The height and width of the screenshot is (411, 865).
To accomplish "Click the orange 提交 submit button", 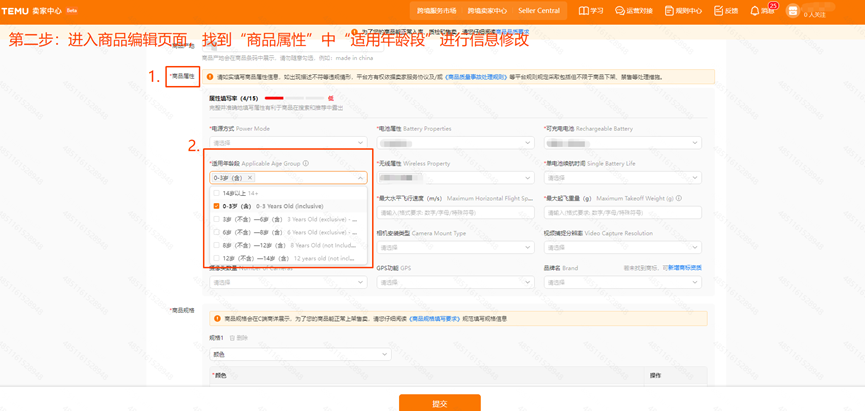I will [439, 403].
